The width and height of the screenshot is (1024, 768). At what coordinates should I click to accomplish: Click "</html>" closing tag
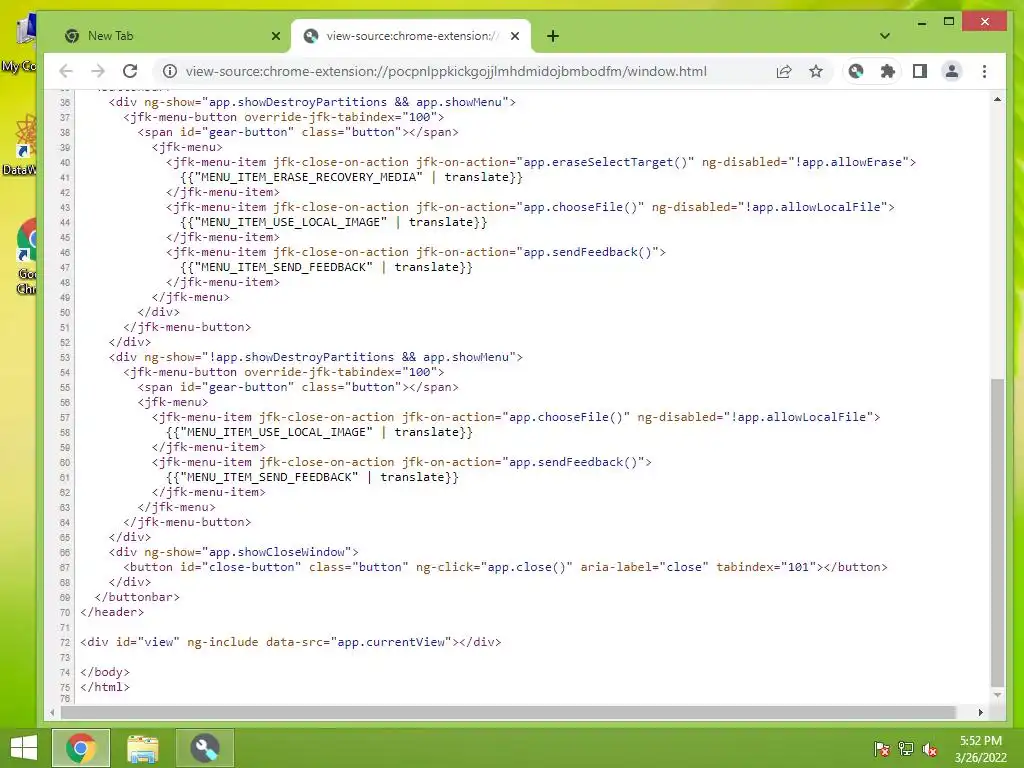pos(104,687)
